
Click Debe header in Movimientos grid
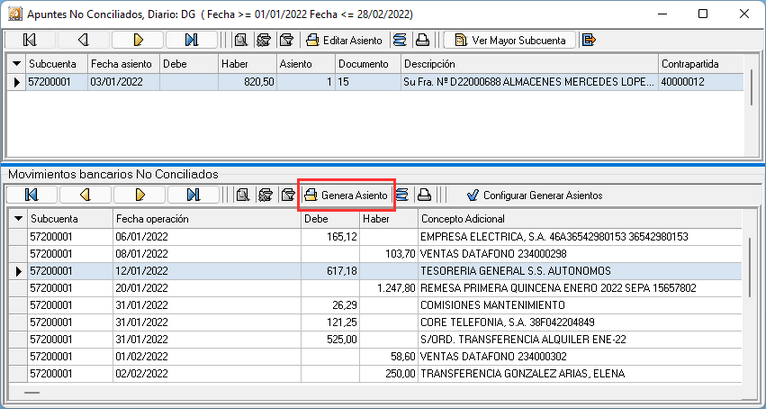(330, 219)
